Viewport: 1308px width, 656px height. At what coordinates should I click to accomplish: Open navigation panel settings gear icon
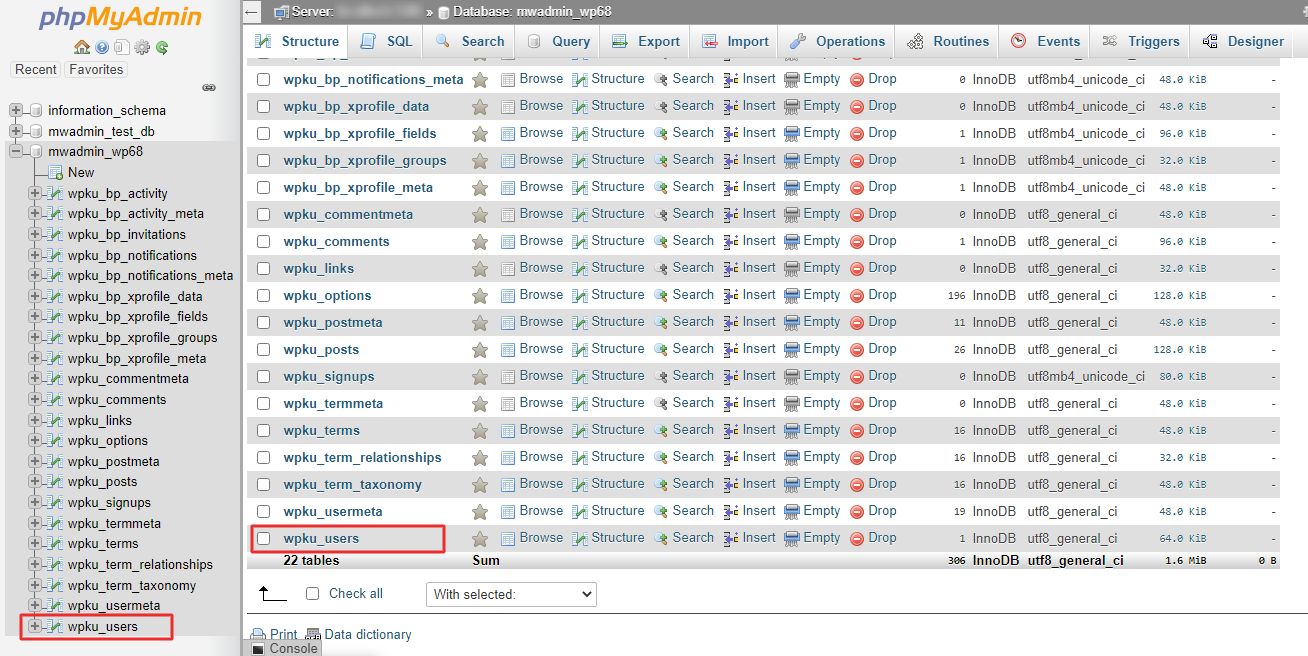coord(142,47)
